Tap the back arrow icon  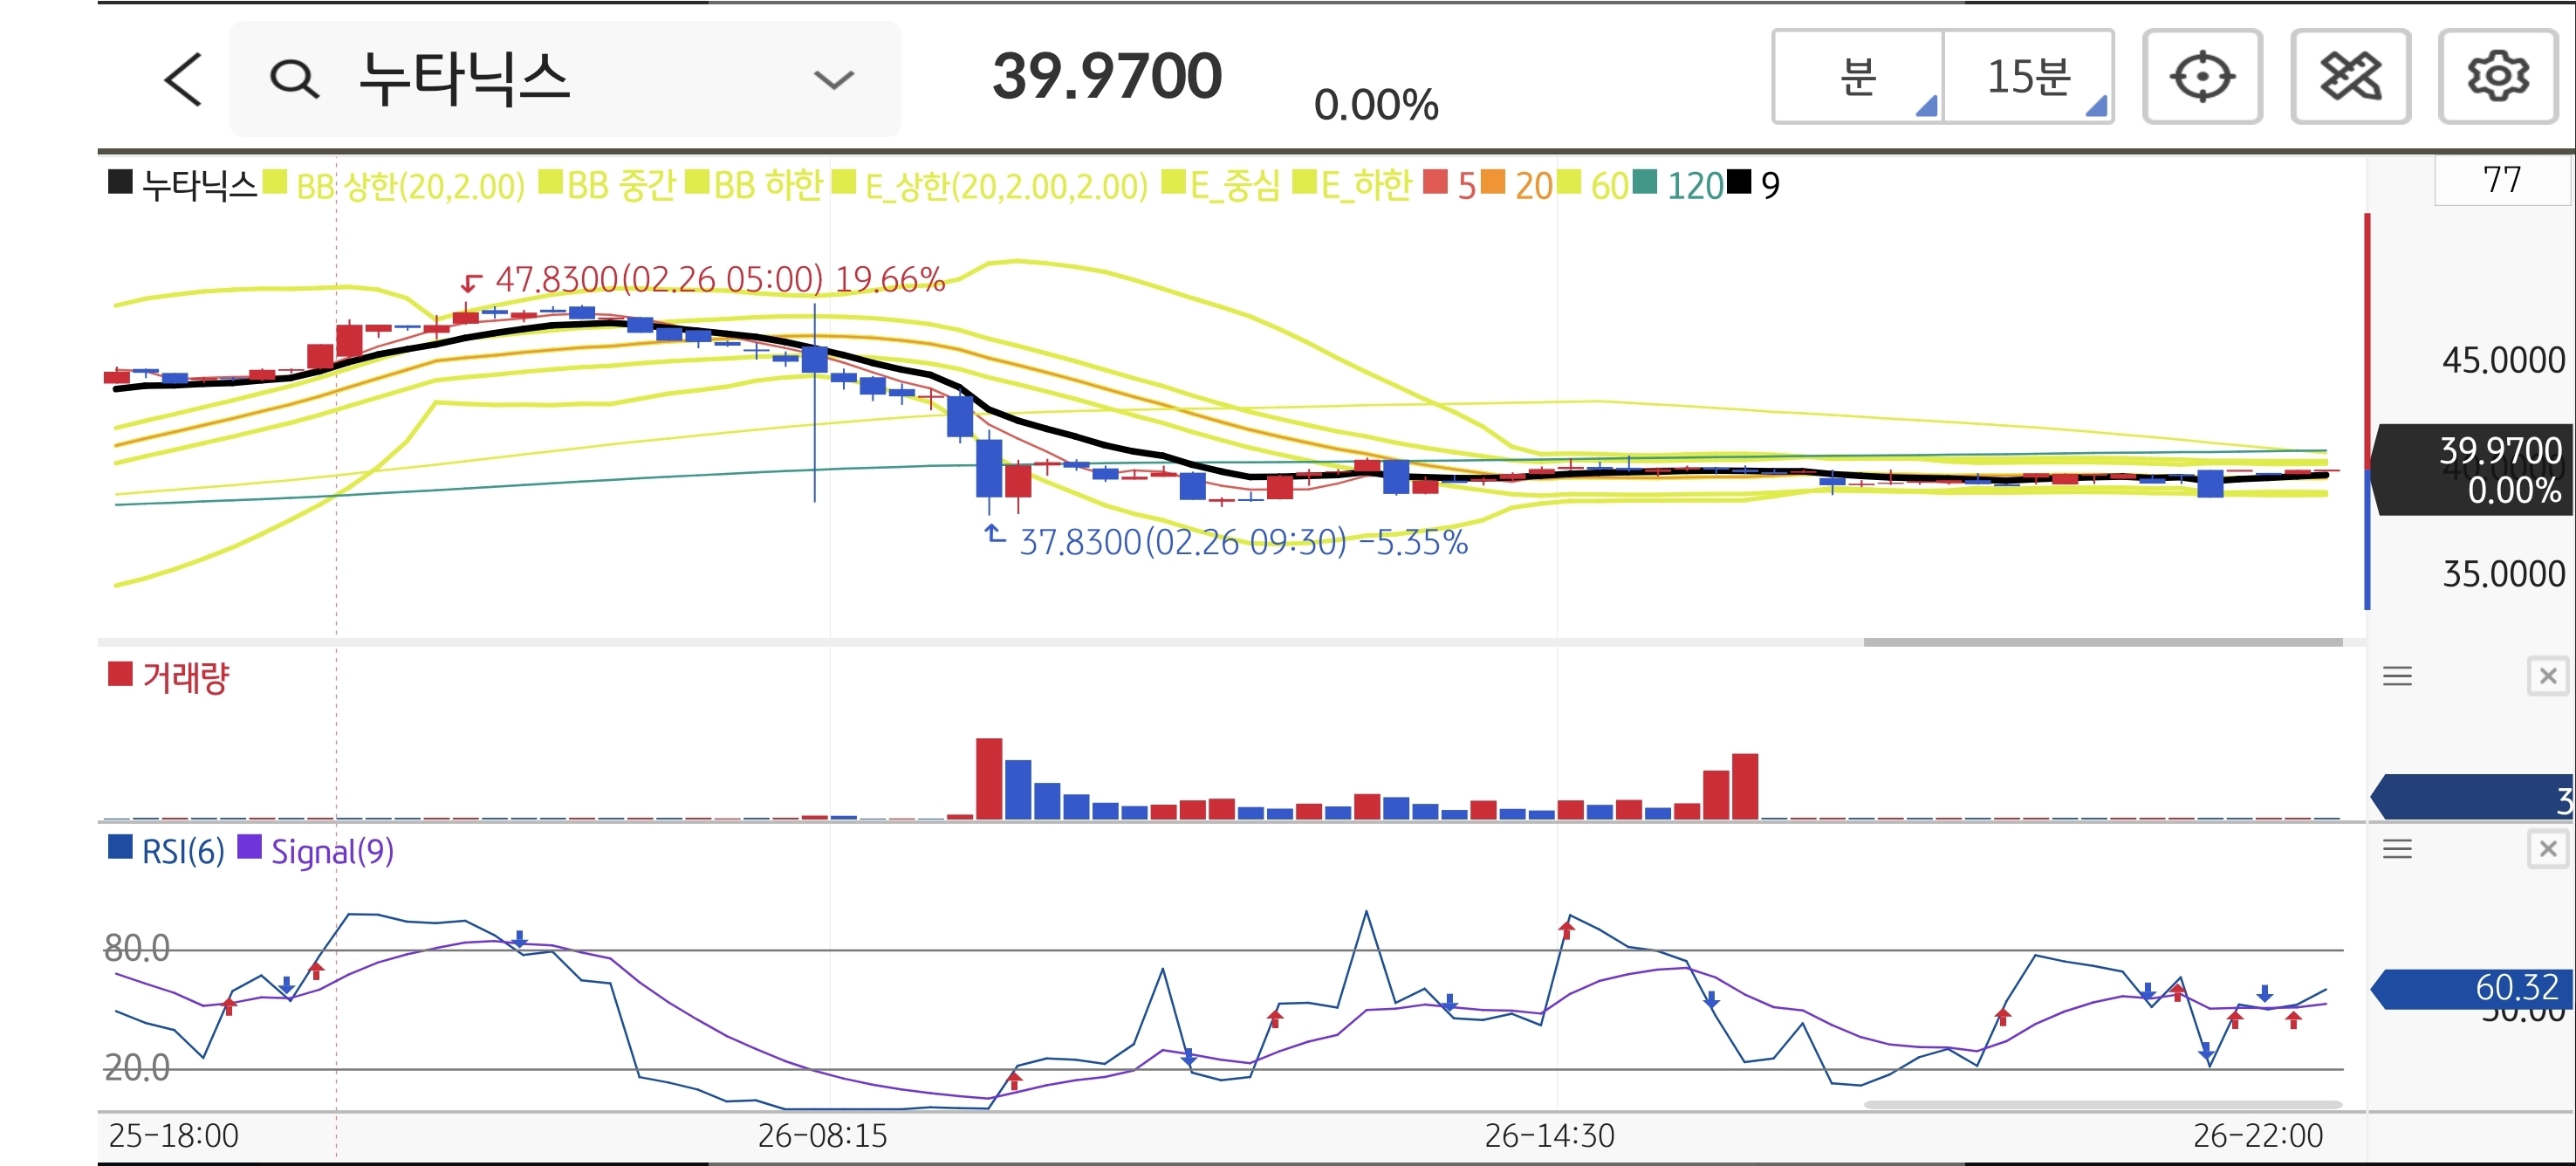(x=184, y=79)
